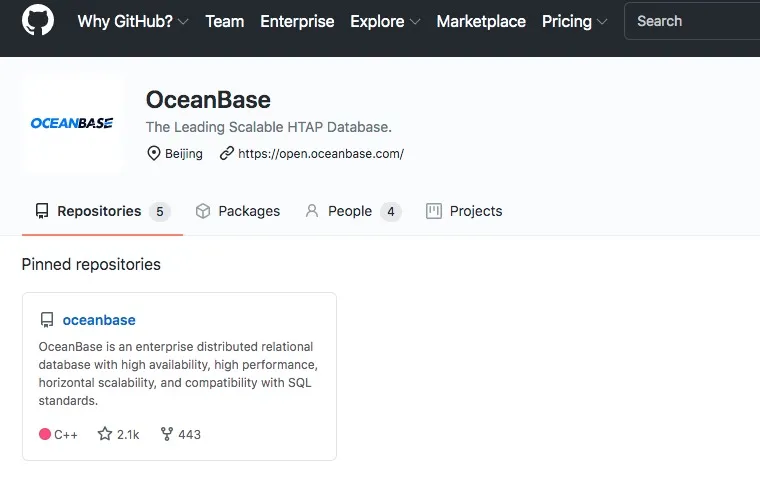Screen dimensions: 760x477
Task: Focus the Search input field
Action: (x=692, y=21)
